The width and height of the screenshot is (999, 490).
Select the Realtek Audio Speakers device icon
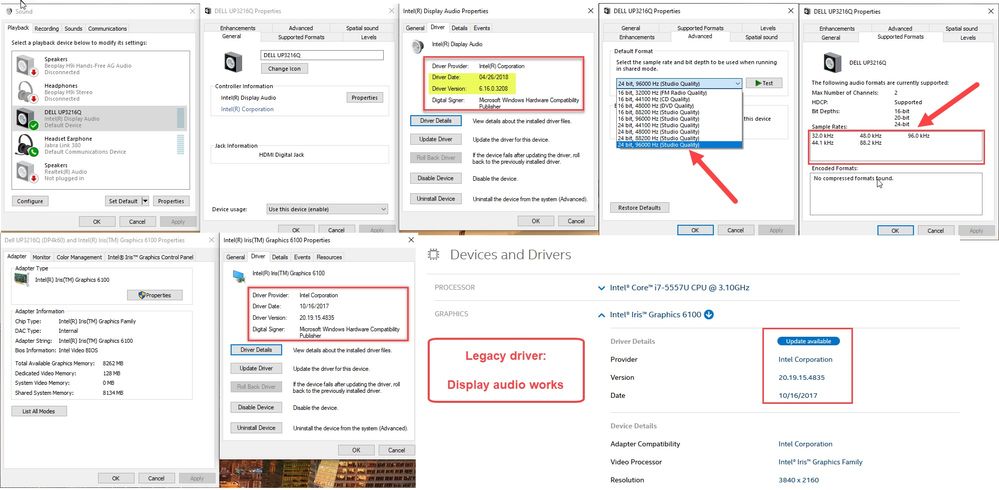click(x=27, y=171)
